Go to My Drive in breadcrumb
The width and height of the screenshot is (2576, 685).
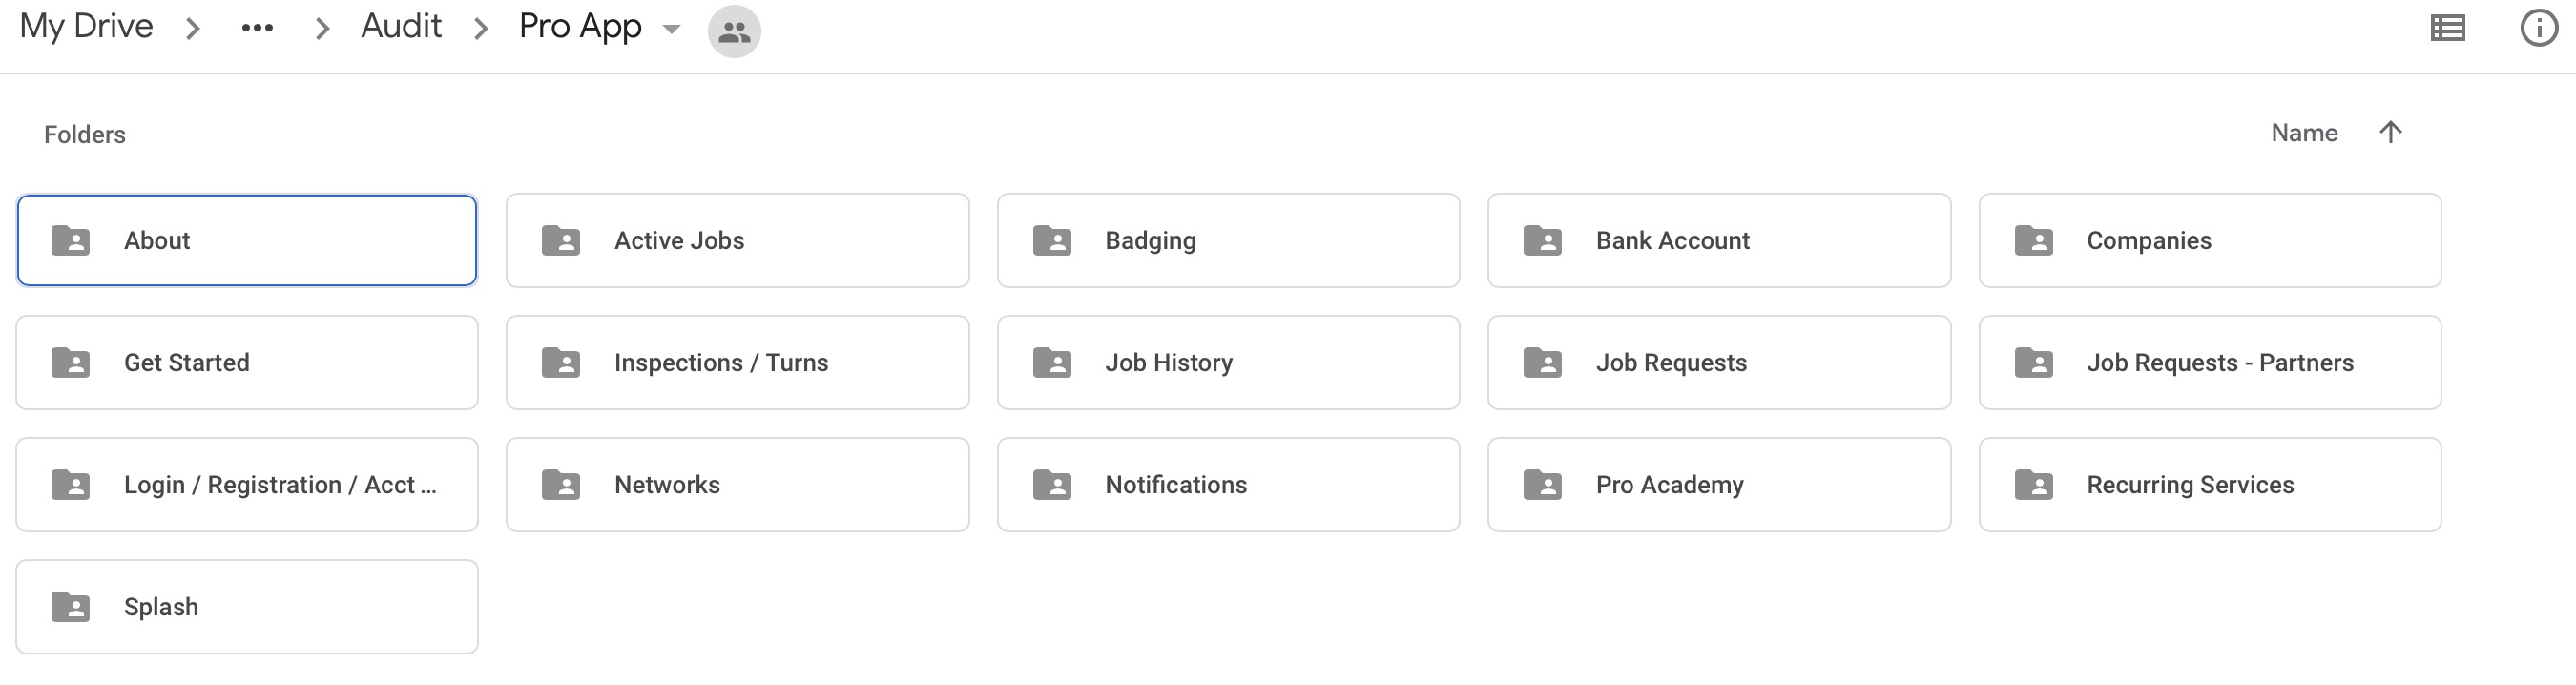[x=86, y=26]
